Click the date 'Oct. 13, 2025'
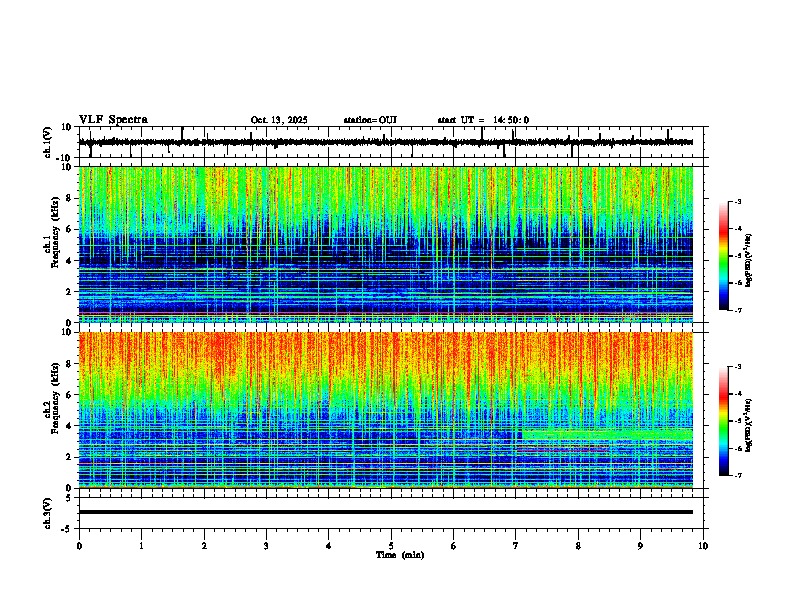 click(279, 120)
